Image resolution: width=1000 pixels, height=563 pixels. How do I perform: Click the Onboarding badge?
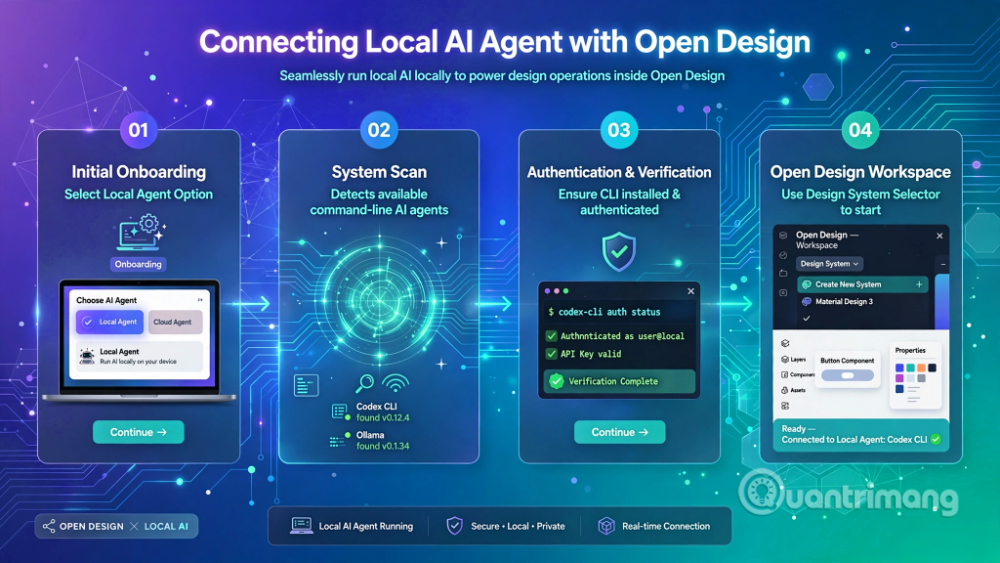click(138, 264)
